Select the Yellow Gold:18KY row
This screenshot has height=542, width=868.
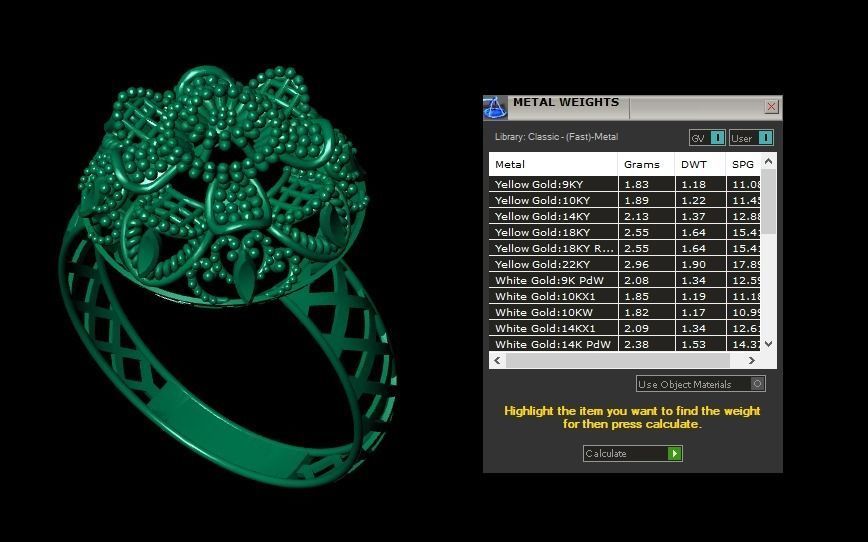(x=625, y=233)
